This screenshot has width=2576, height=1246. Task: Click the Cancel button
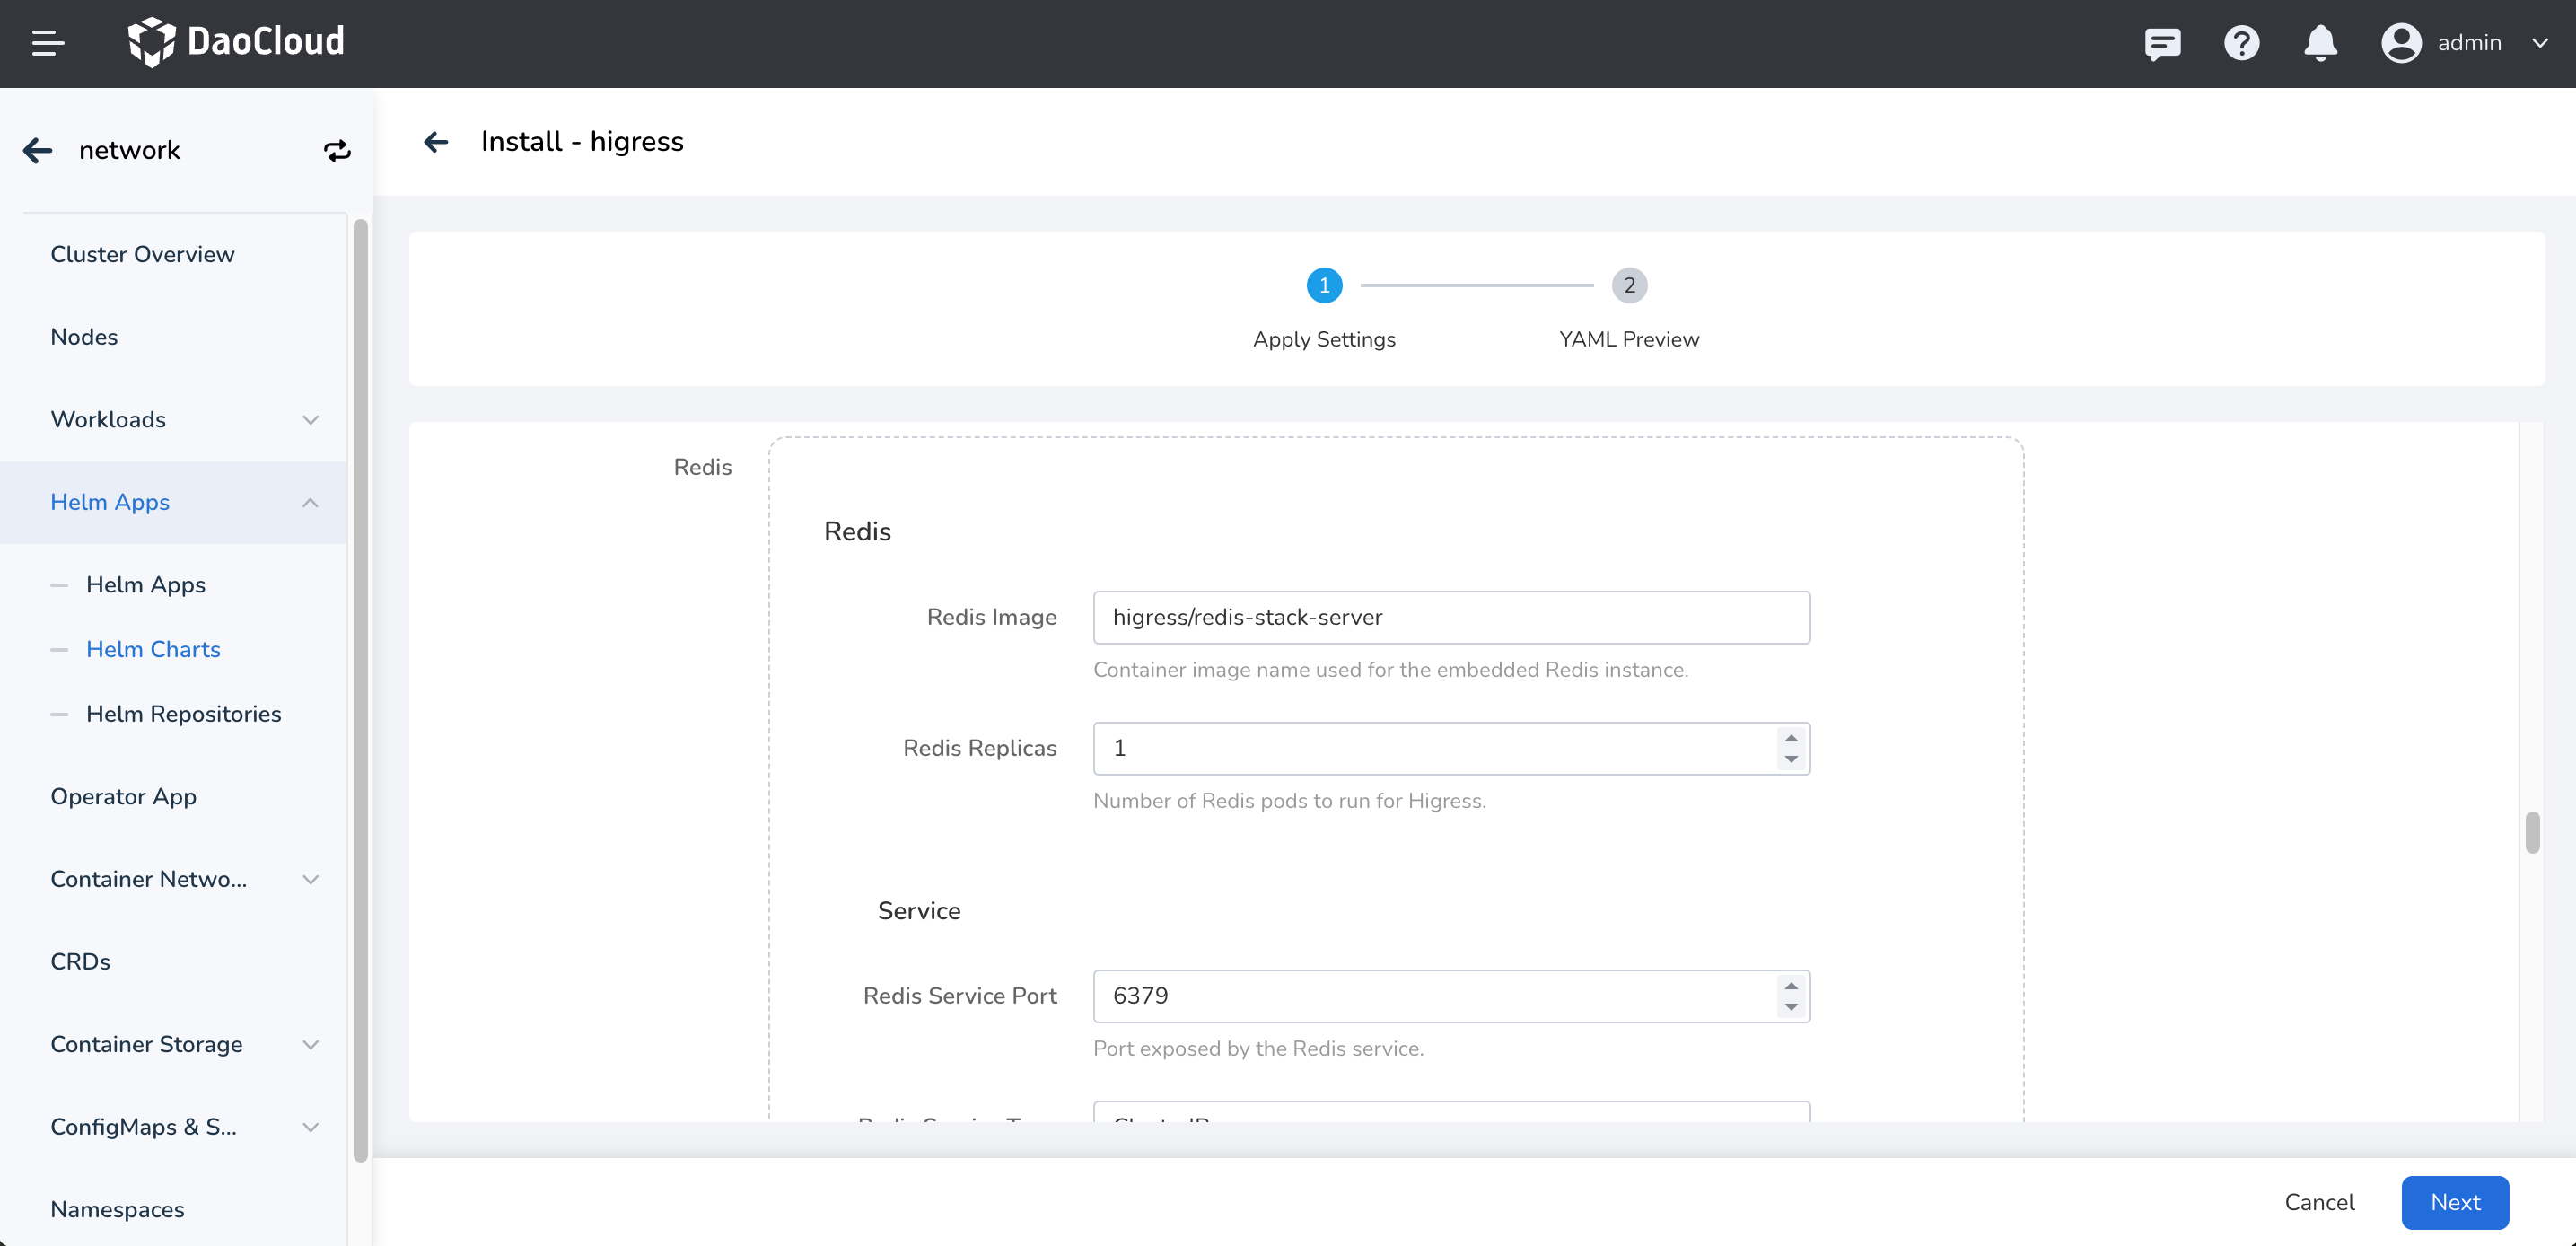(x=2319, y=1202)
